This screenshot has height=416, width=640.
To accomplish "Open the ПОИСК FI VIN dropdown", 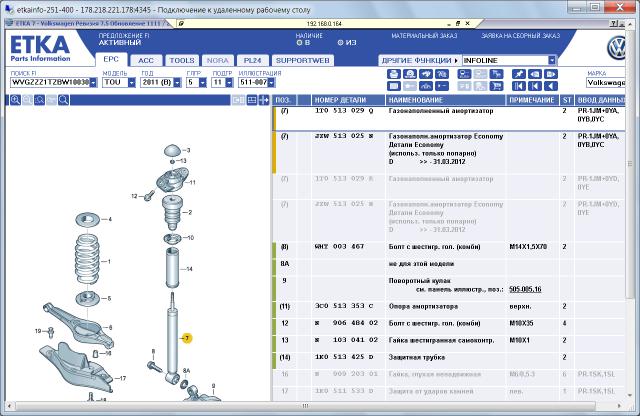I will (93, 82).
